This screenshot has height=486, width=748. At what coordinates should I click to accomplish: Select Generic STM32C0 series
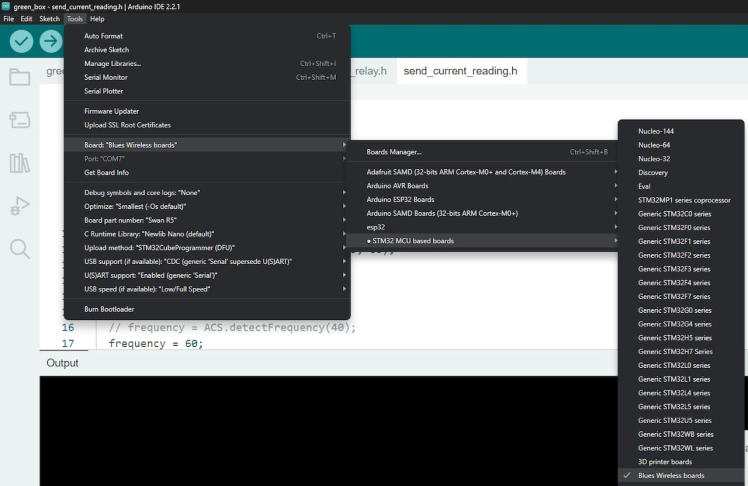coord(681,214)
